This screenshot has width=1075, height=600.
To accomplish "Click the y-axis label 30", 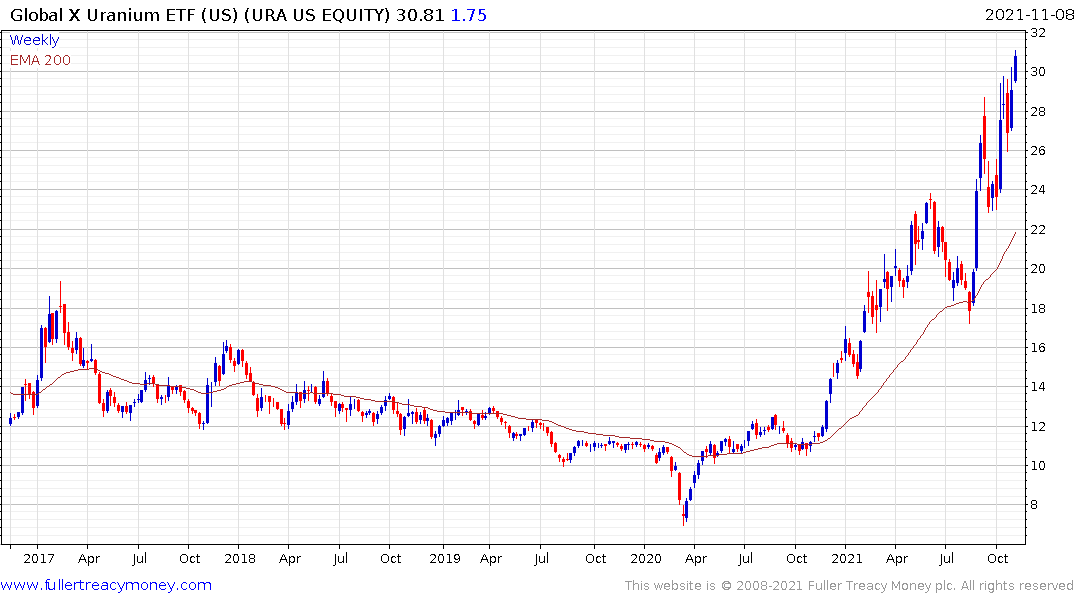I will [x=1038, y=72].
